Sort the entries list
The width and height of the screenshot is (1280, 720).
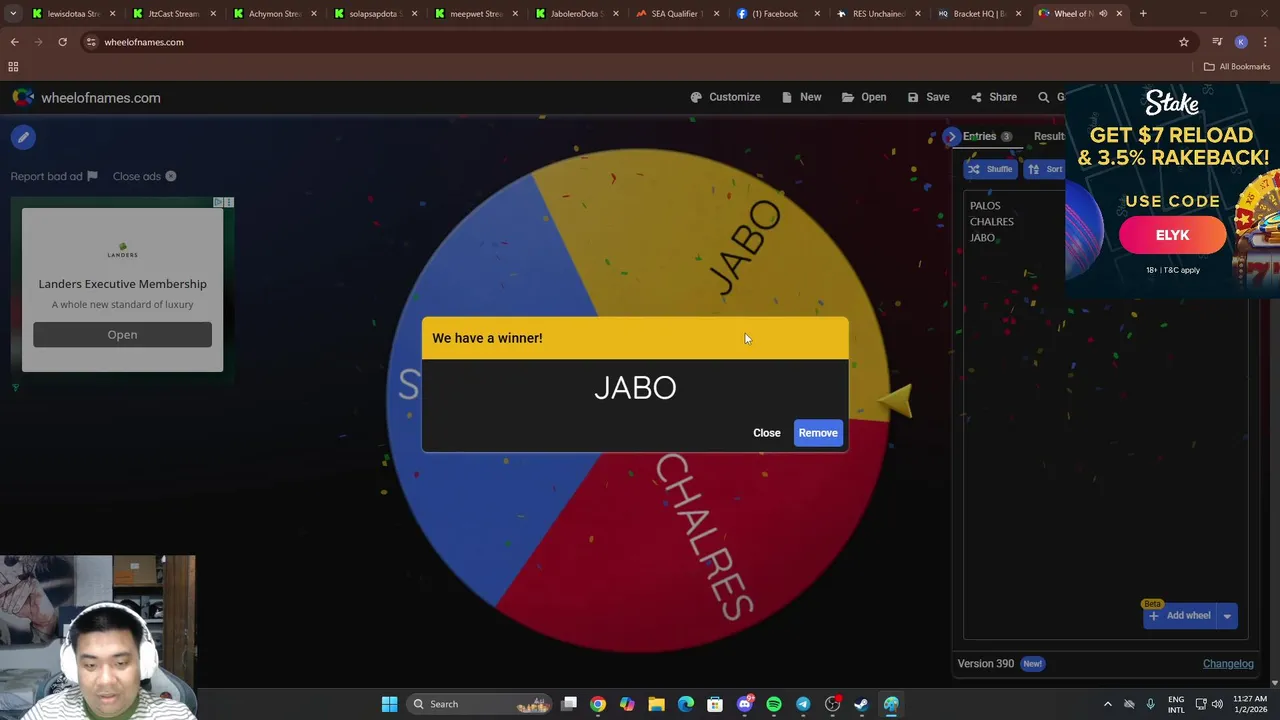pos(1045,169)
